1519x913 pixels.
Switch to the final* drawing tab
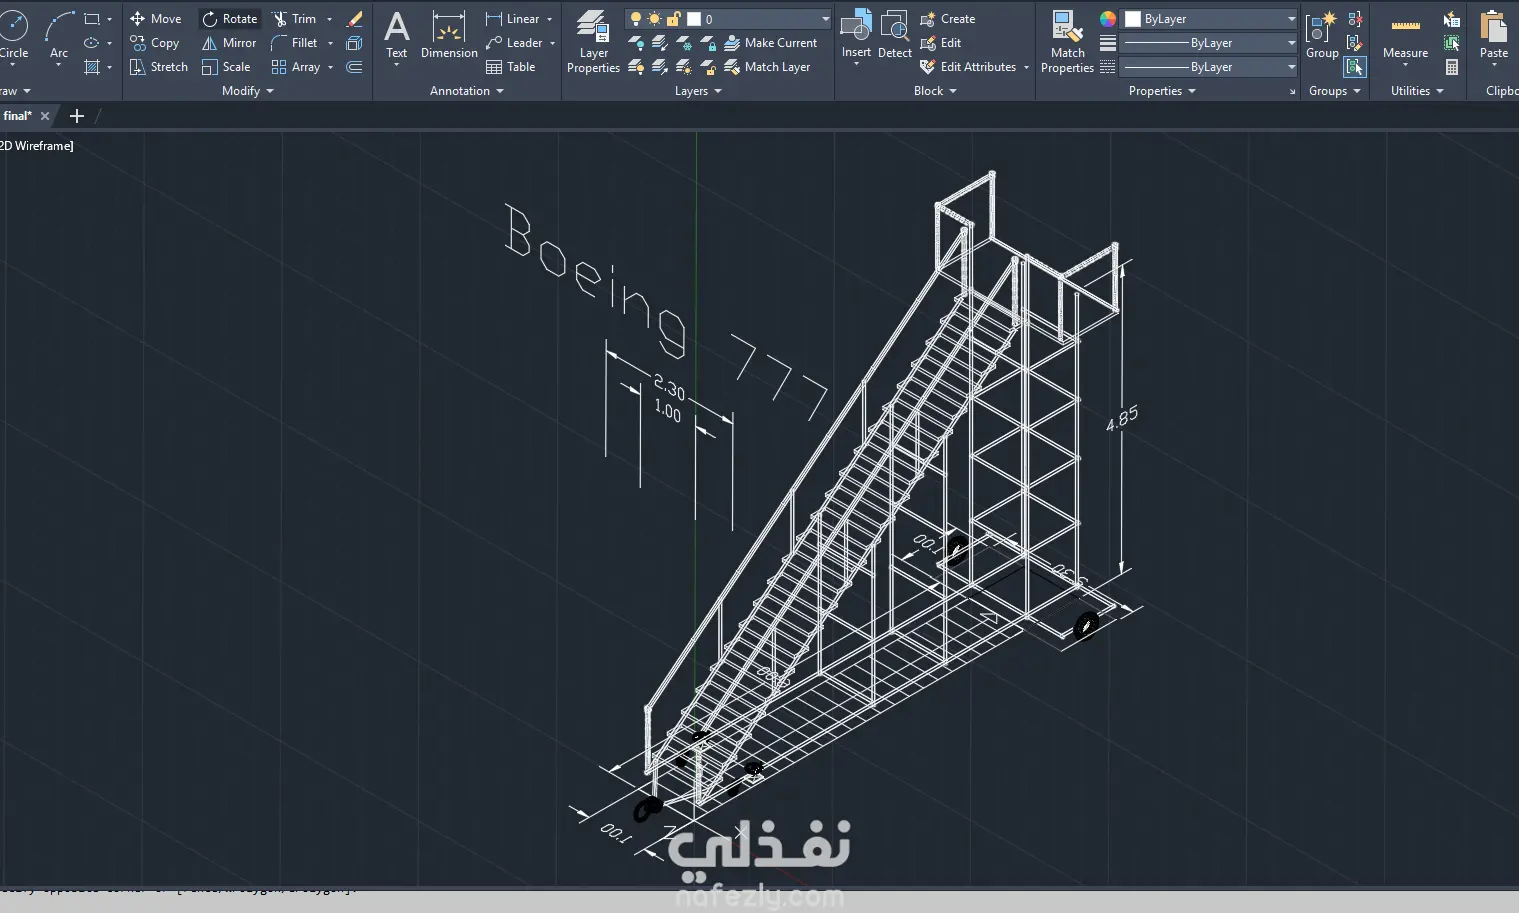[17, 116]
